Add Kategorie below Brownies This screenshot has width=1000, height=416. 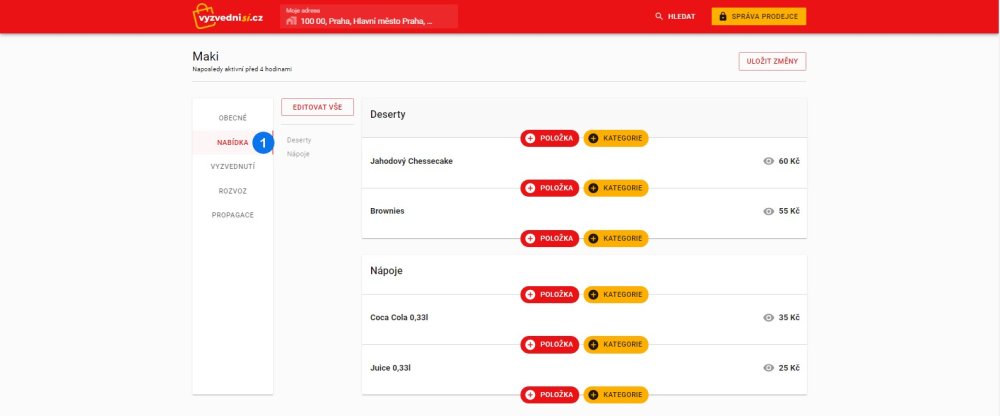coord(615,239)
